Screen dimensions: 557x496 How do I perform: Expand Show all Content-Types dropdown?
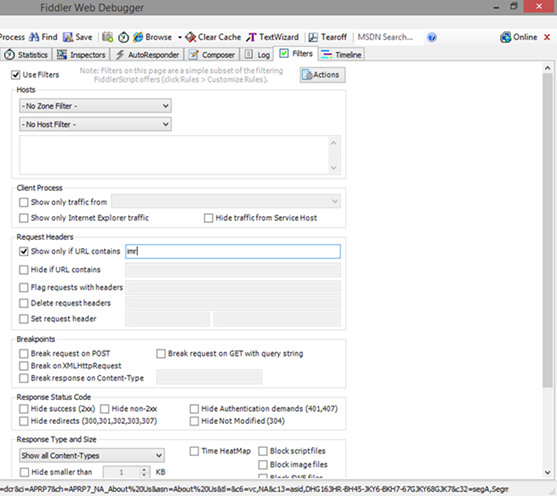(92, 455)
